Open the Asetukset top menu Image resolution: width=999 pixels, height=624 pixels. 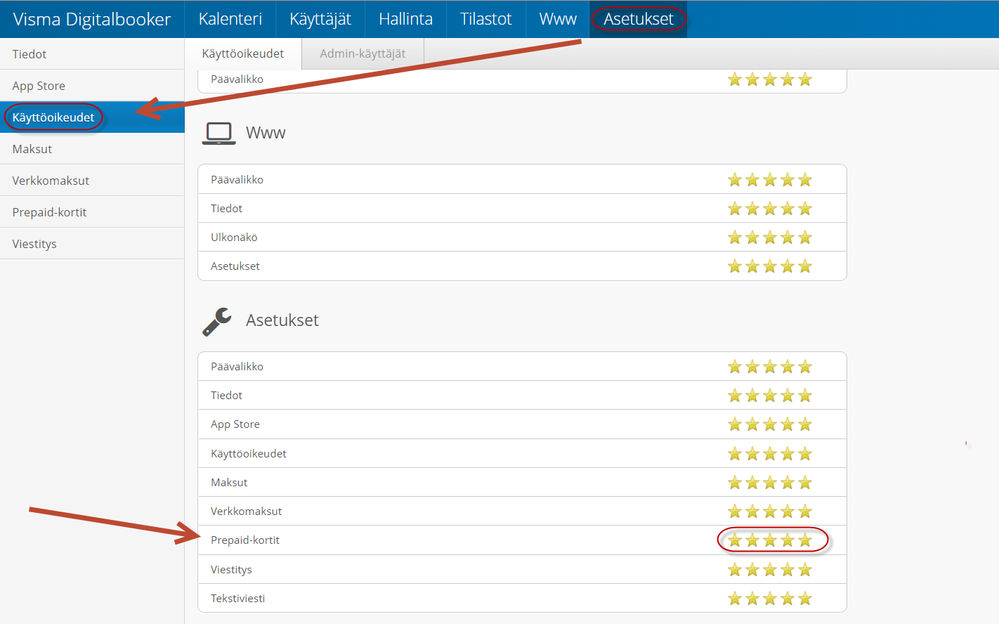click(638, 19)
